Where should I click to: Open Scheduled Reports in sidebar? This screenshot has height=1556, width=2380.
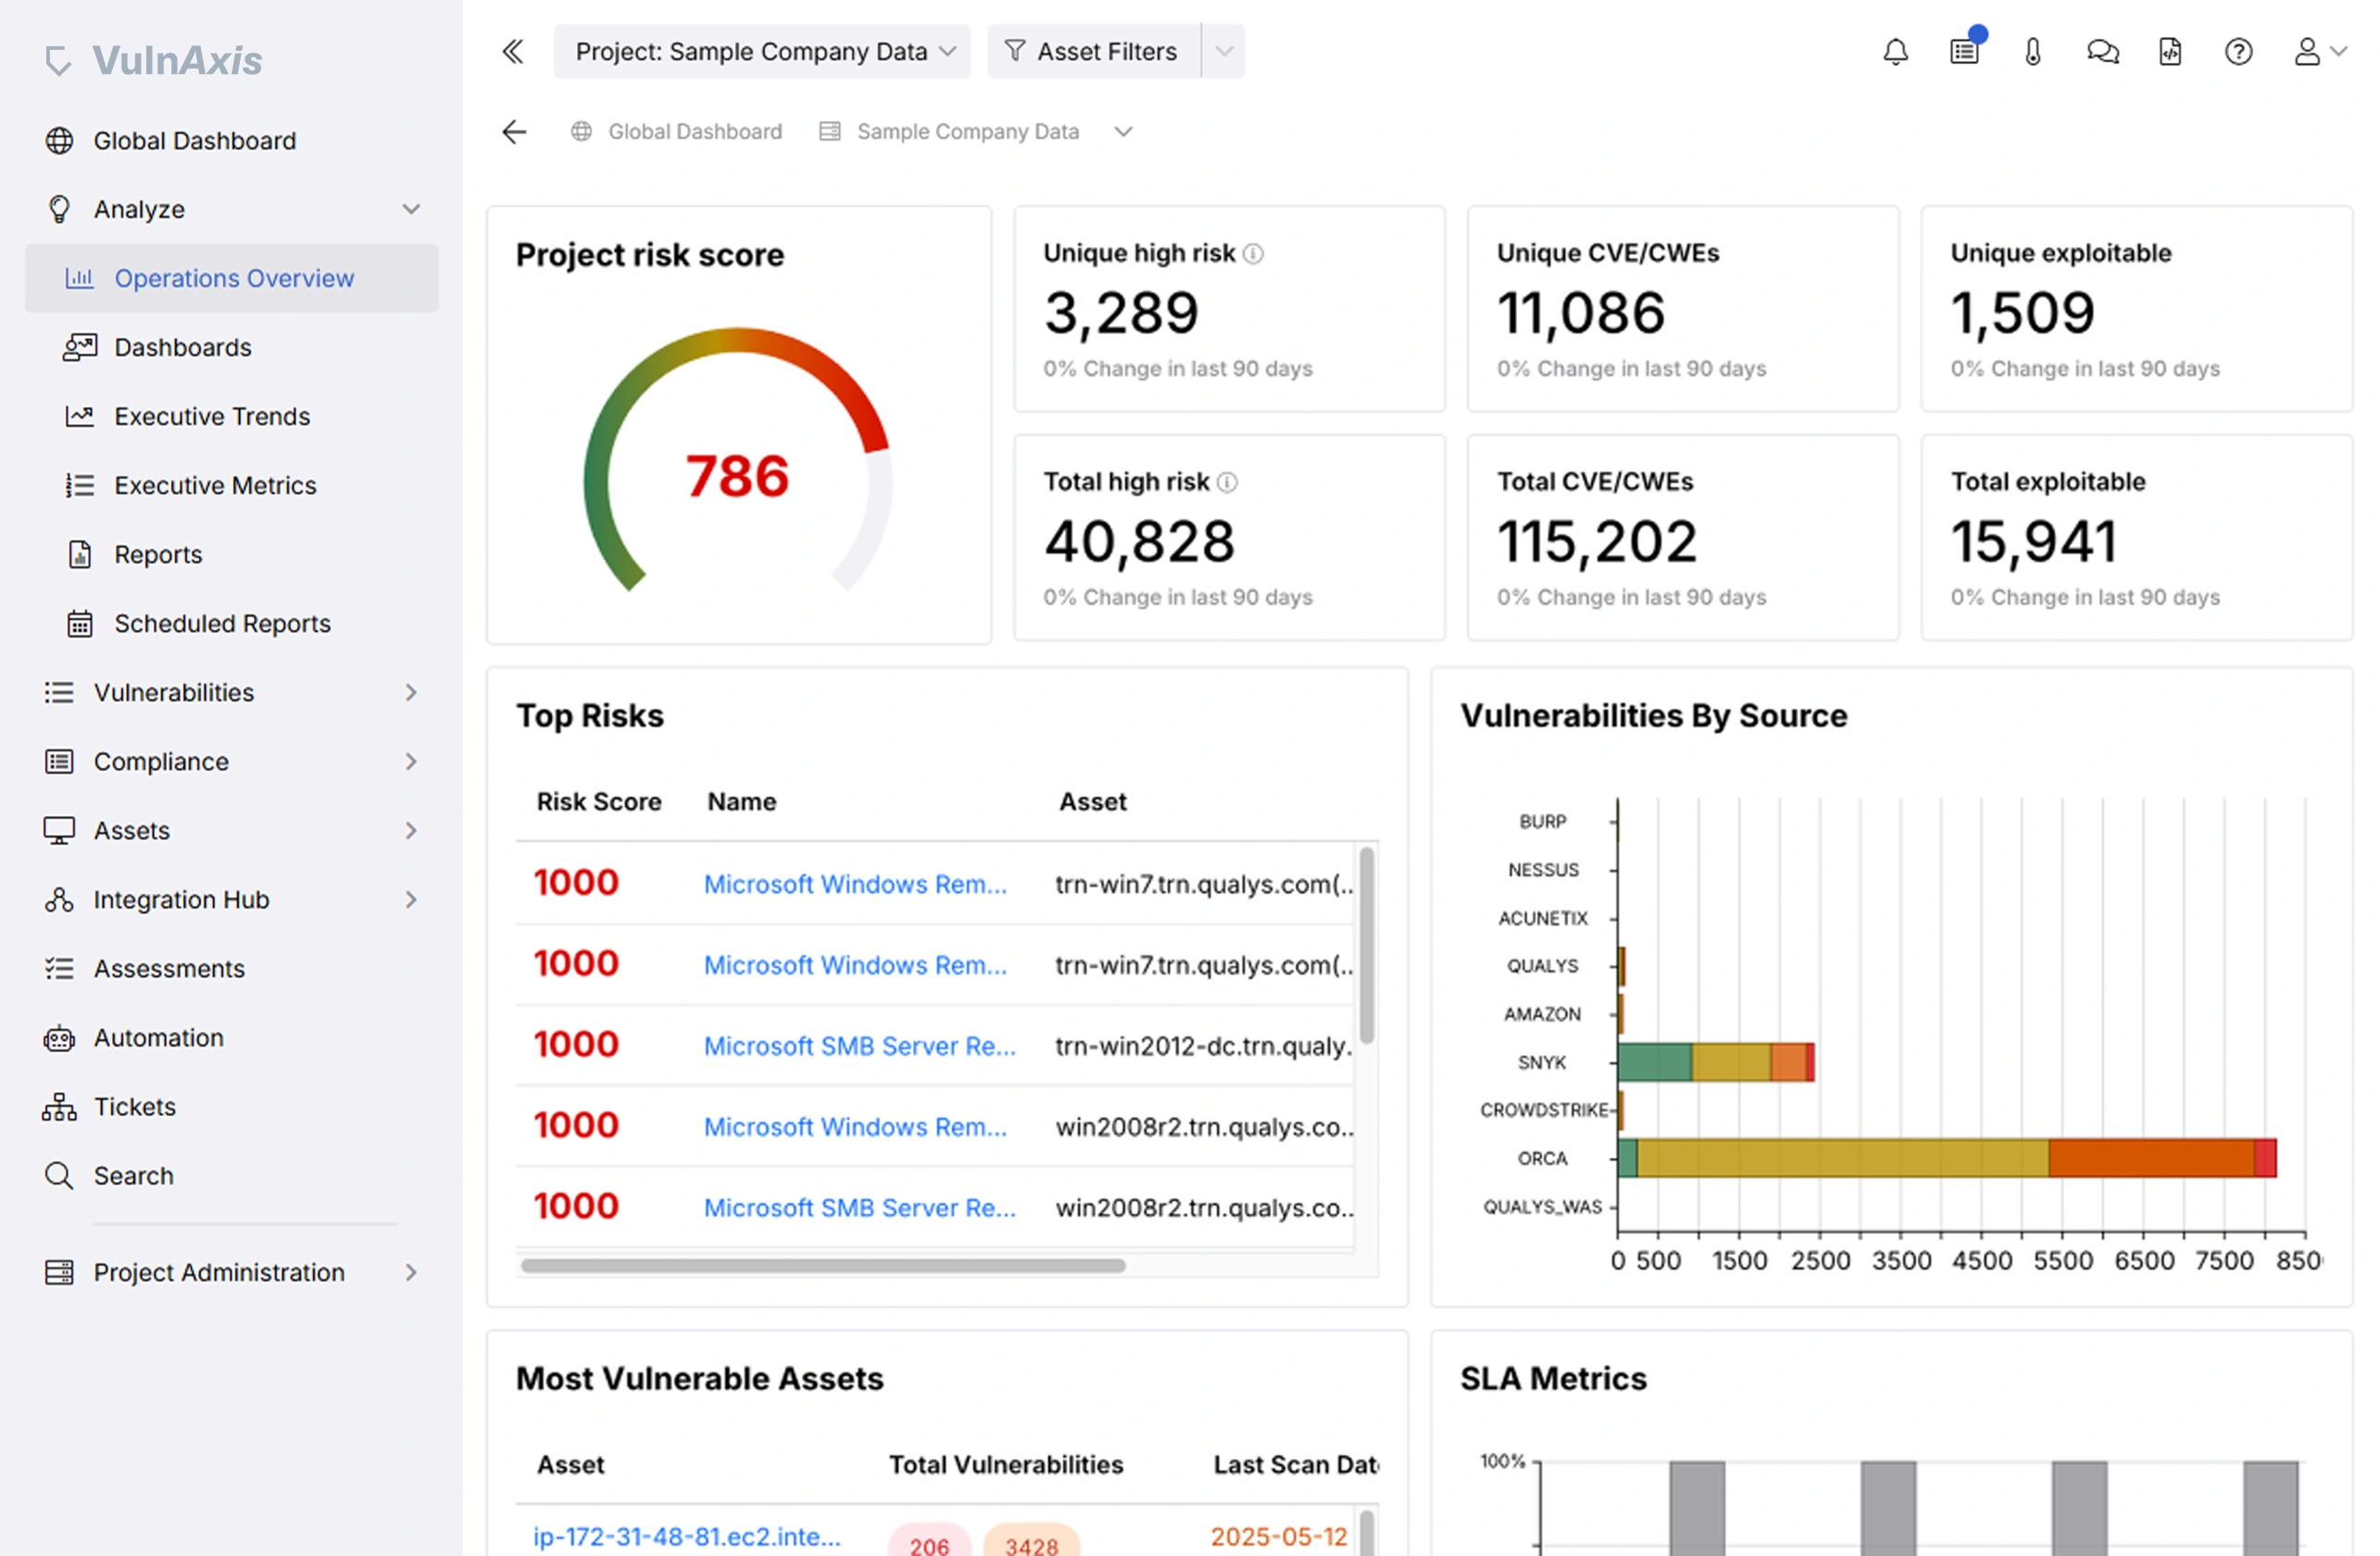(222, 623)
